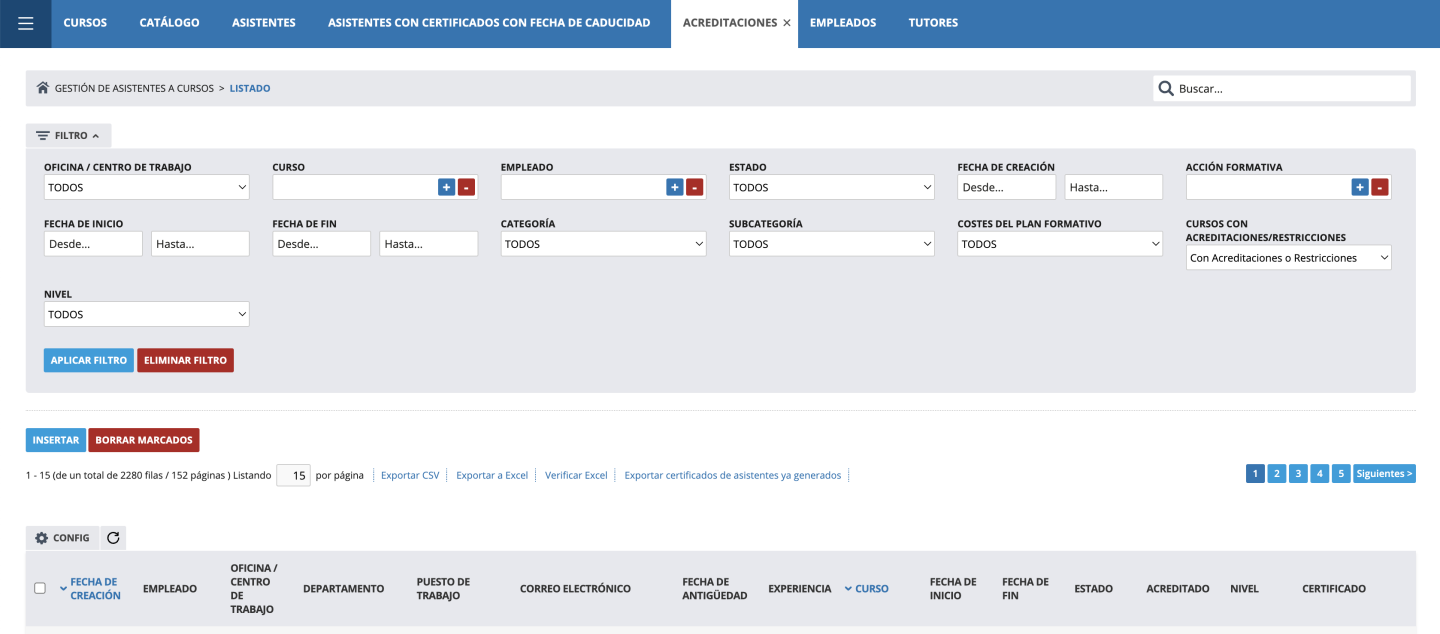Click the table refresh icon

click(x=113, y=538)
